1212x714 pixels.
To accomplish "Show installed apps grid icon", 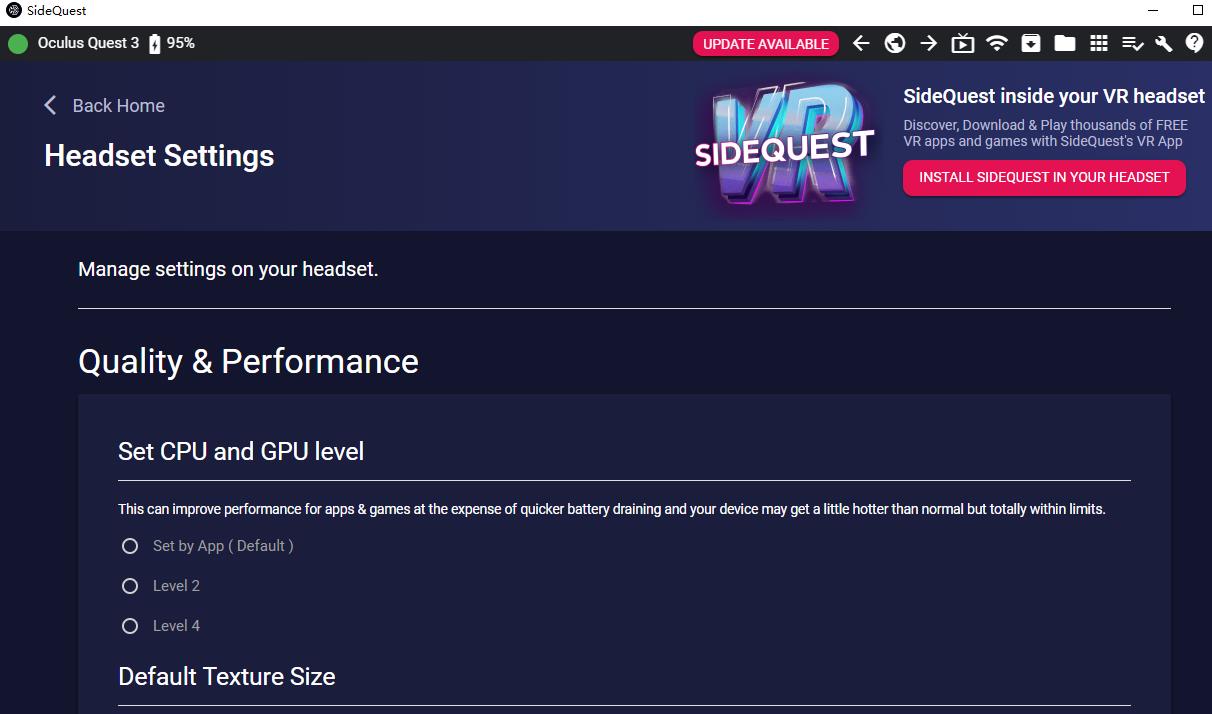I will 1098,43.
